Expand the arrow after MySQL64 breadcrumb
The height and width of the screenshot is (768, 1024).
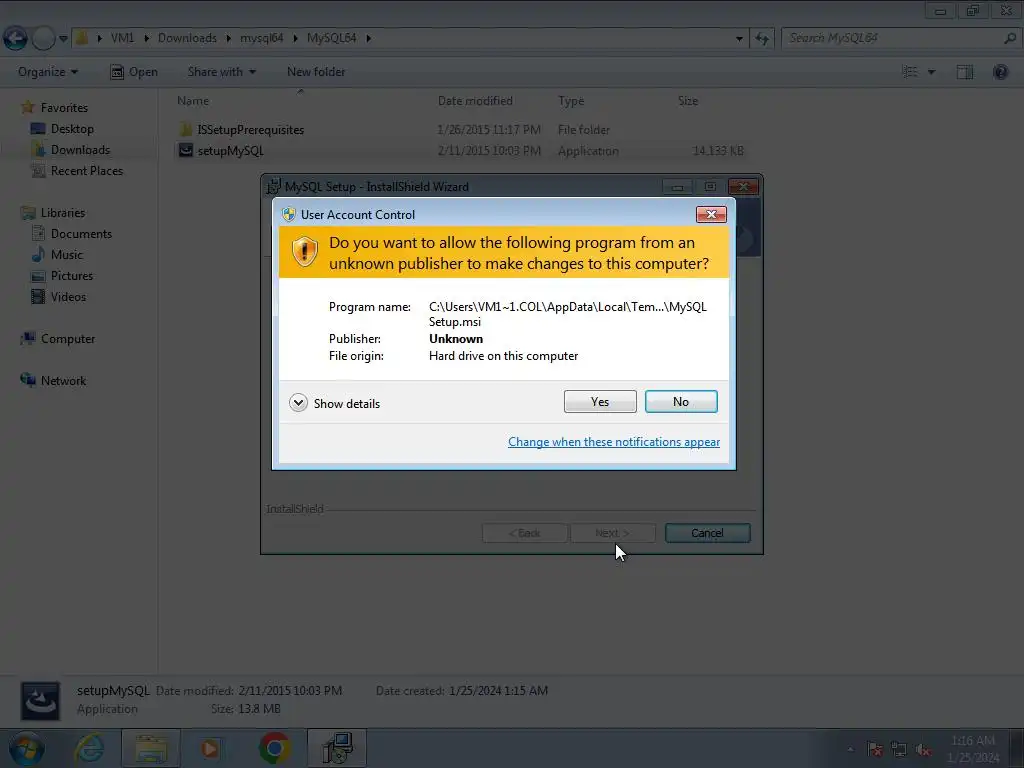369,39
